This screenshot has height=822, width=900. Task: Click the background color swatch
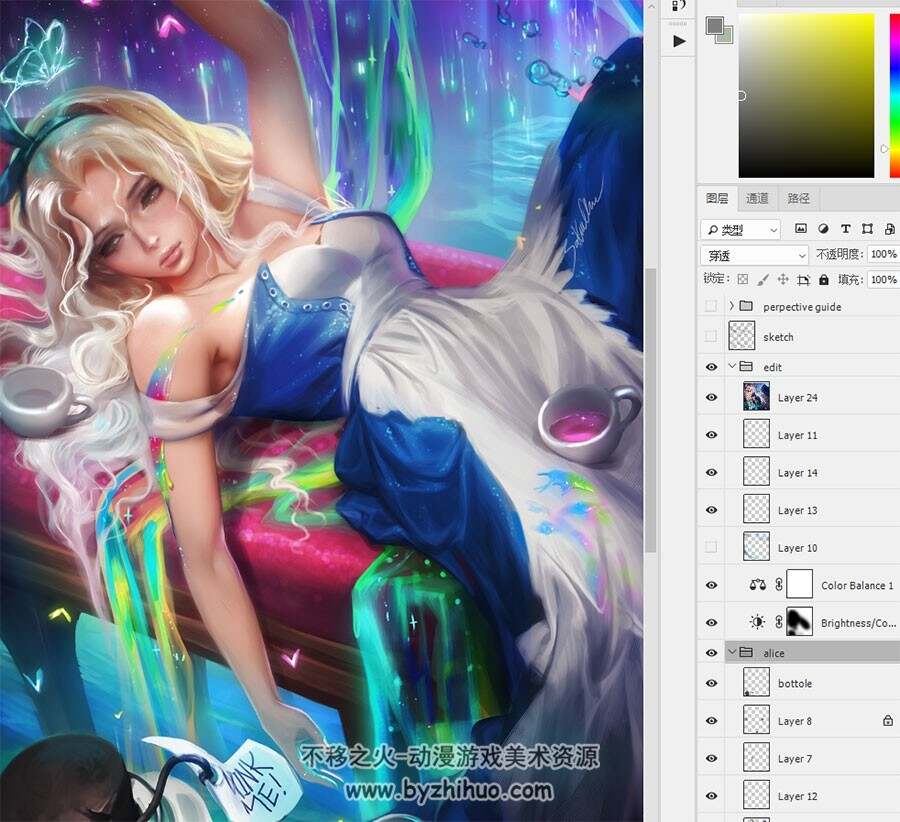(x=726, y=36)
